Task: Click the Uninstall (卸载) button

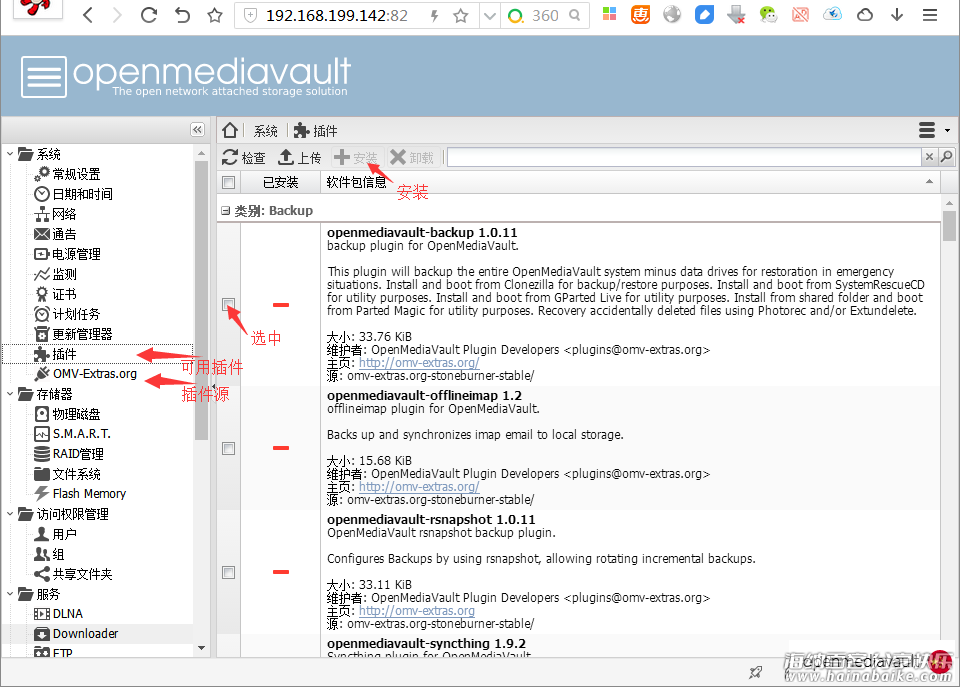Action: tap(412, 158)
